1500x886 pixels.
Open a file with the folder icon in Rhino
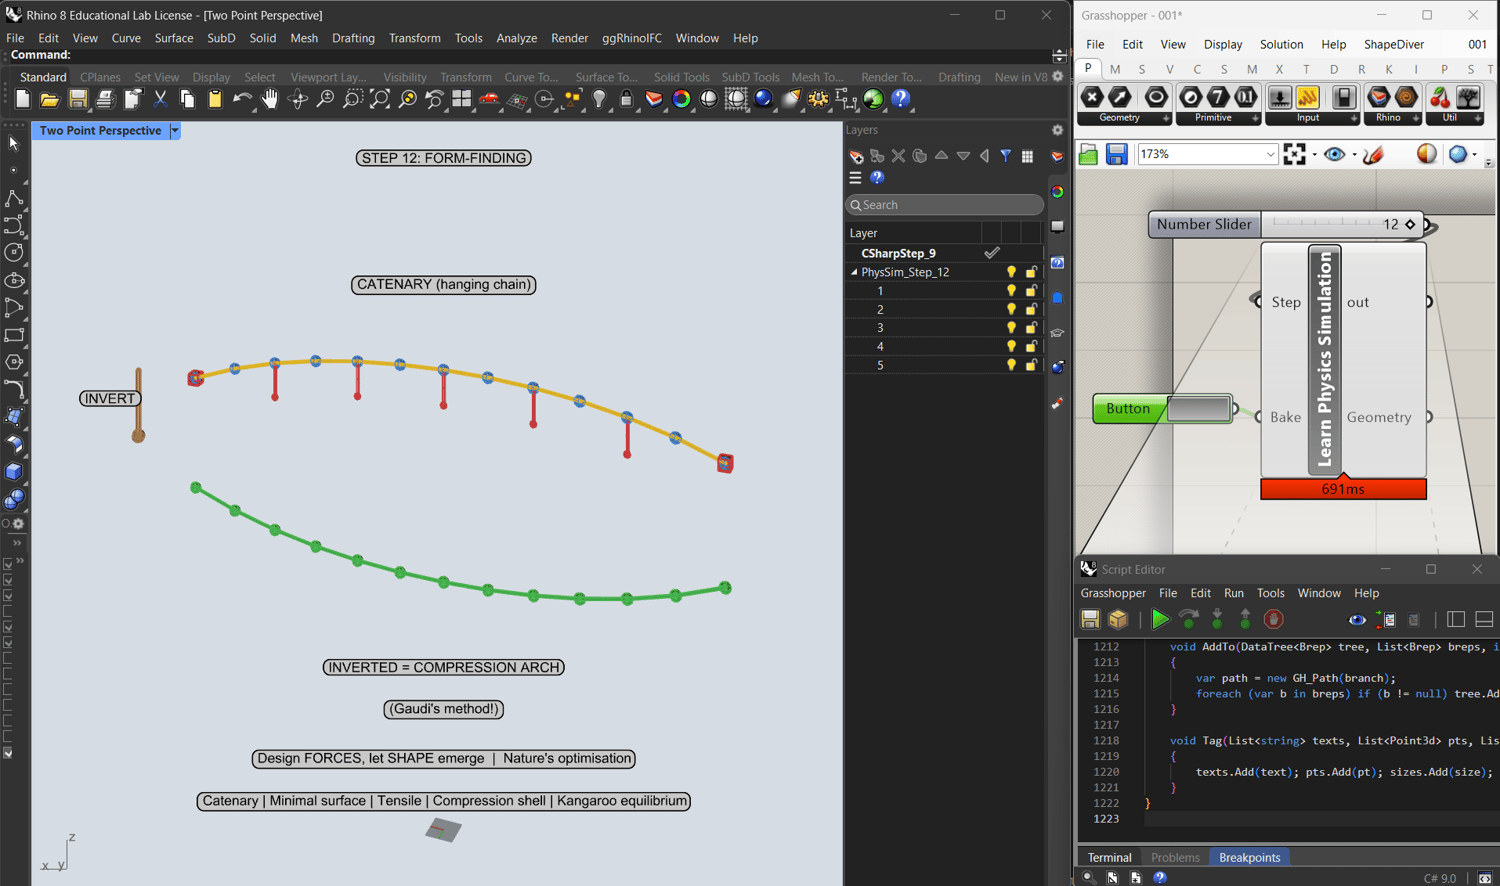click(49, 99)
